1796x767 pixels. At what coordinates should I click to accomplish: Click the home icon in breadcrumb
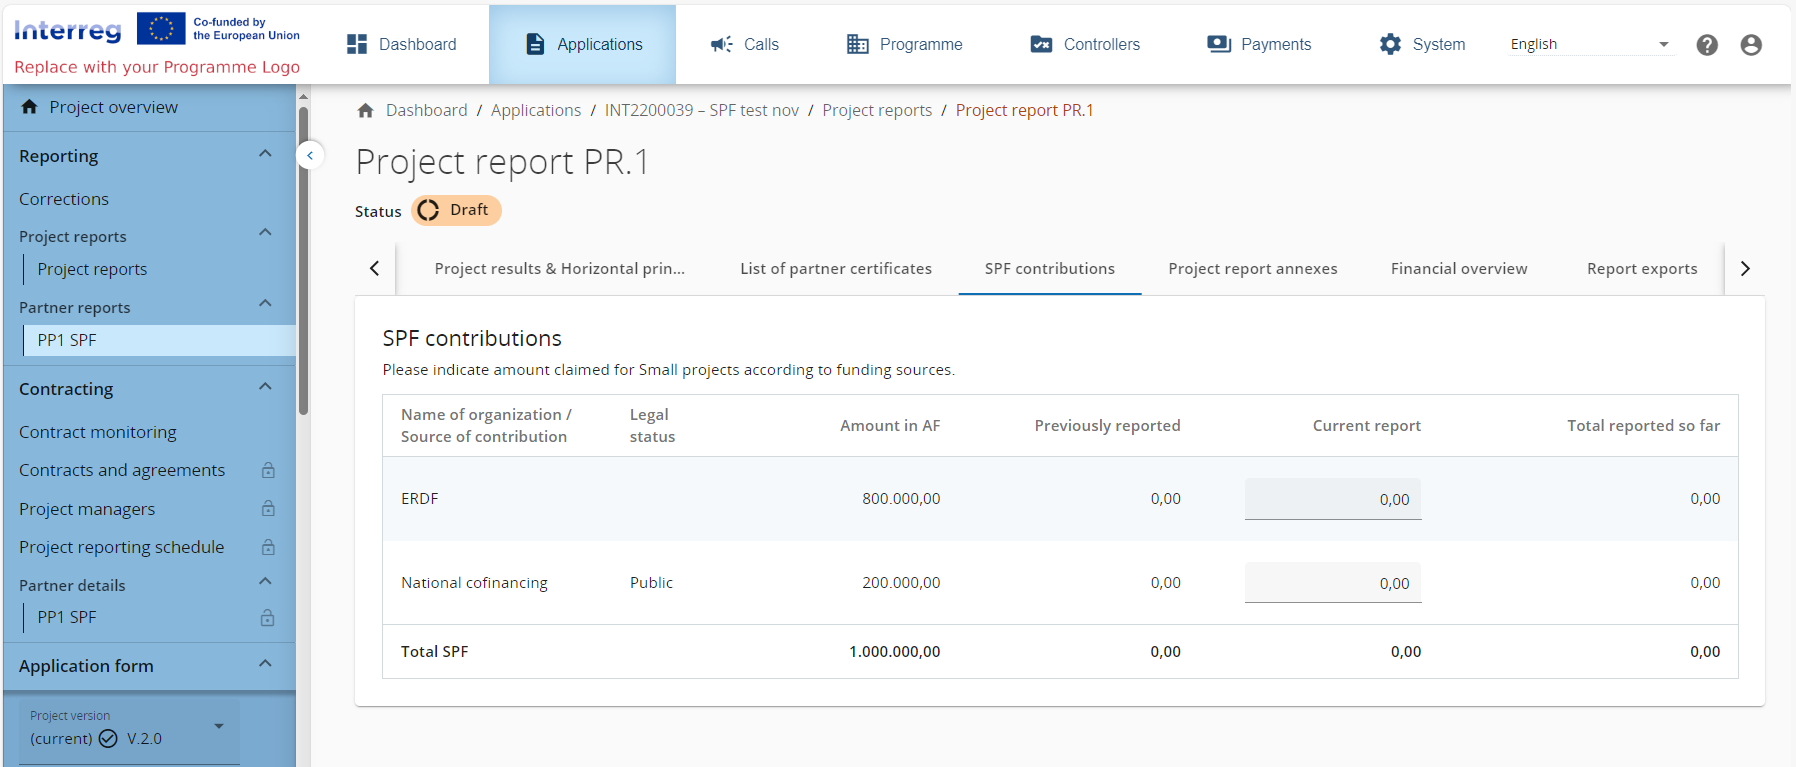[x=365, y=111]
